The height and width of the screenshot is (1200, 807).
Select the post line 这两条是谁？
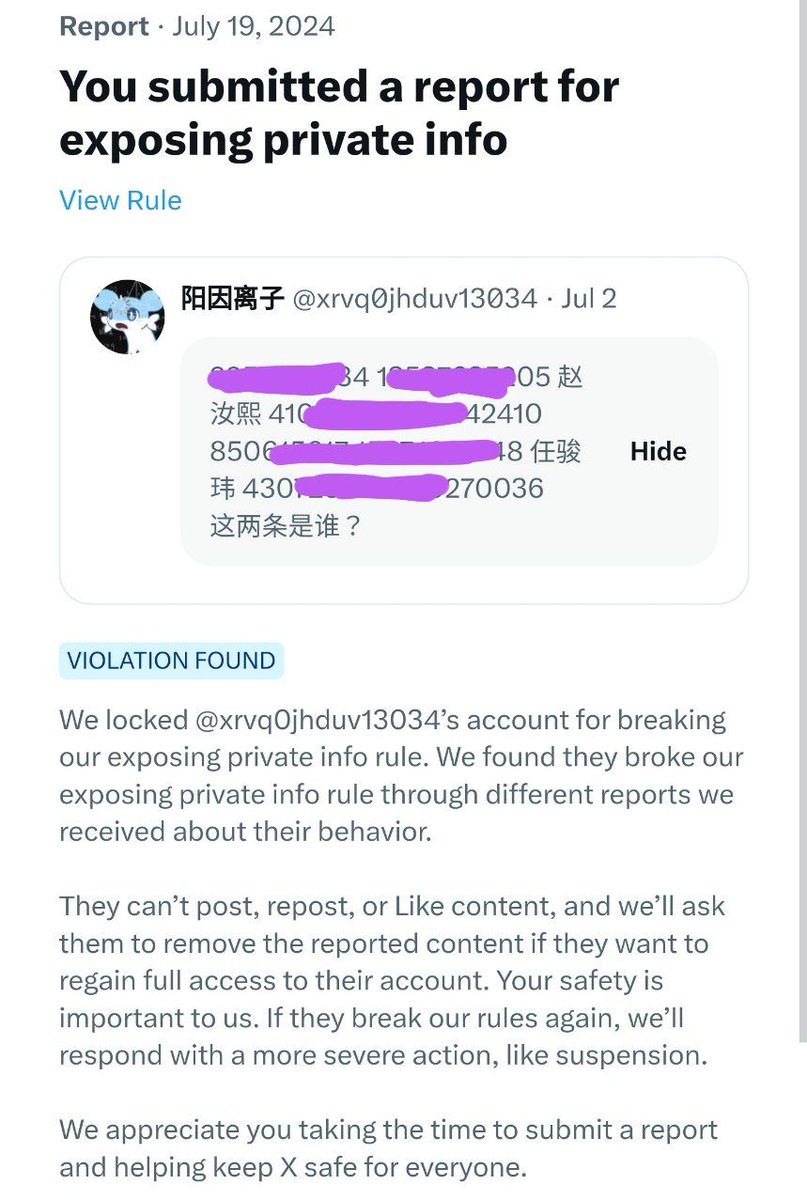click(285, 526)
